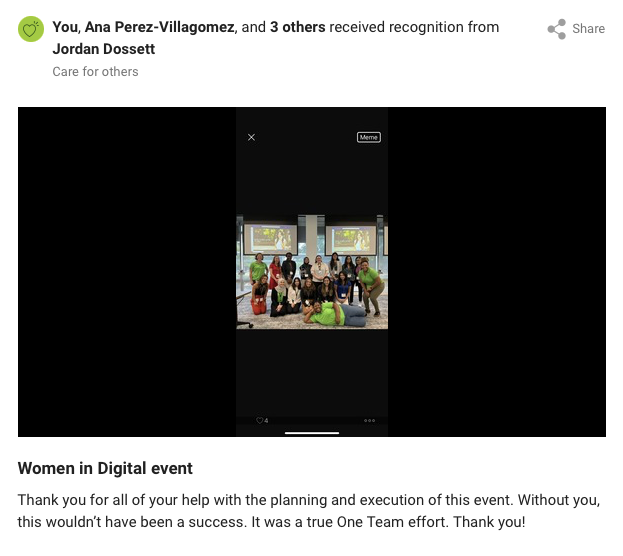Click the thank-you message paragraph

309,511
